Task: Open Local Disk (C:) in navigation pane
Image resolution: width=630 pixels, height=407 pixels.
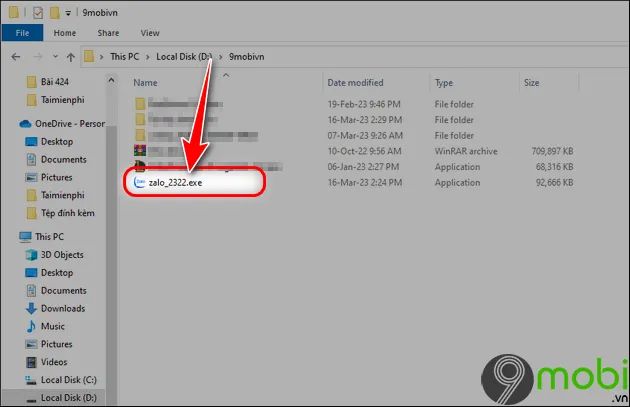Action: (x=68, y=380)
